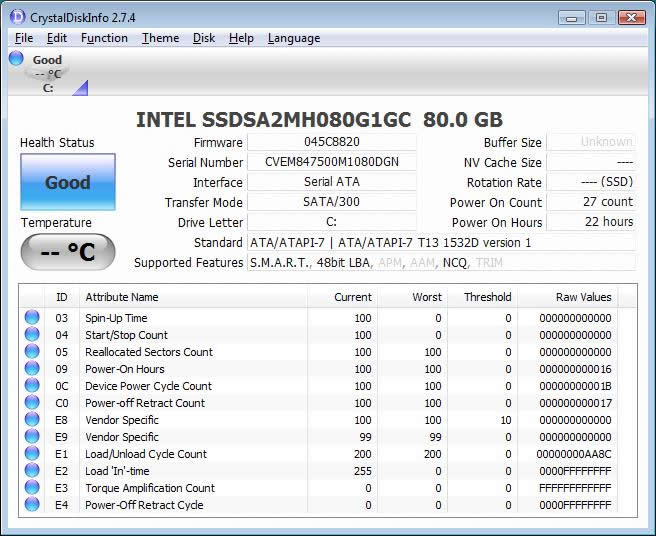Click the Raw Values column header
Screen dimensions: 656x536
point(568,297)
